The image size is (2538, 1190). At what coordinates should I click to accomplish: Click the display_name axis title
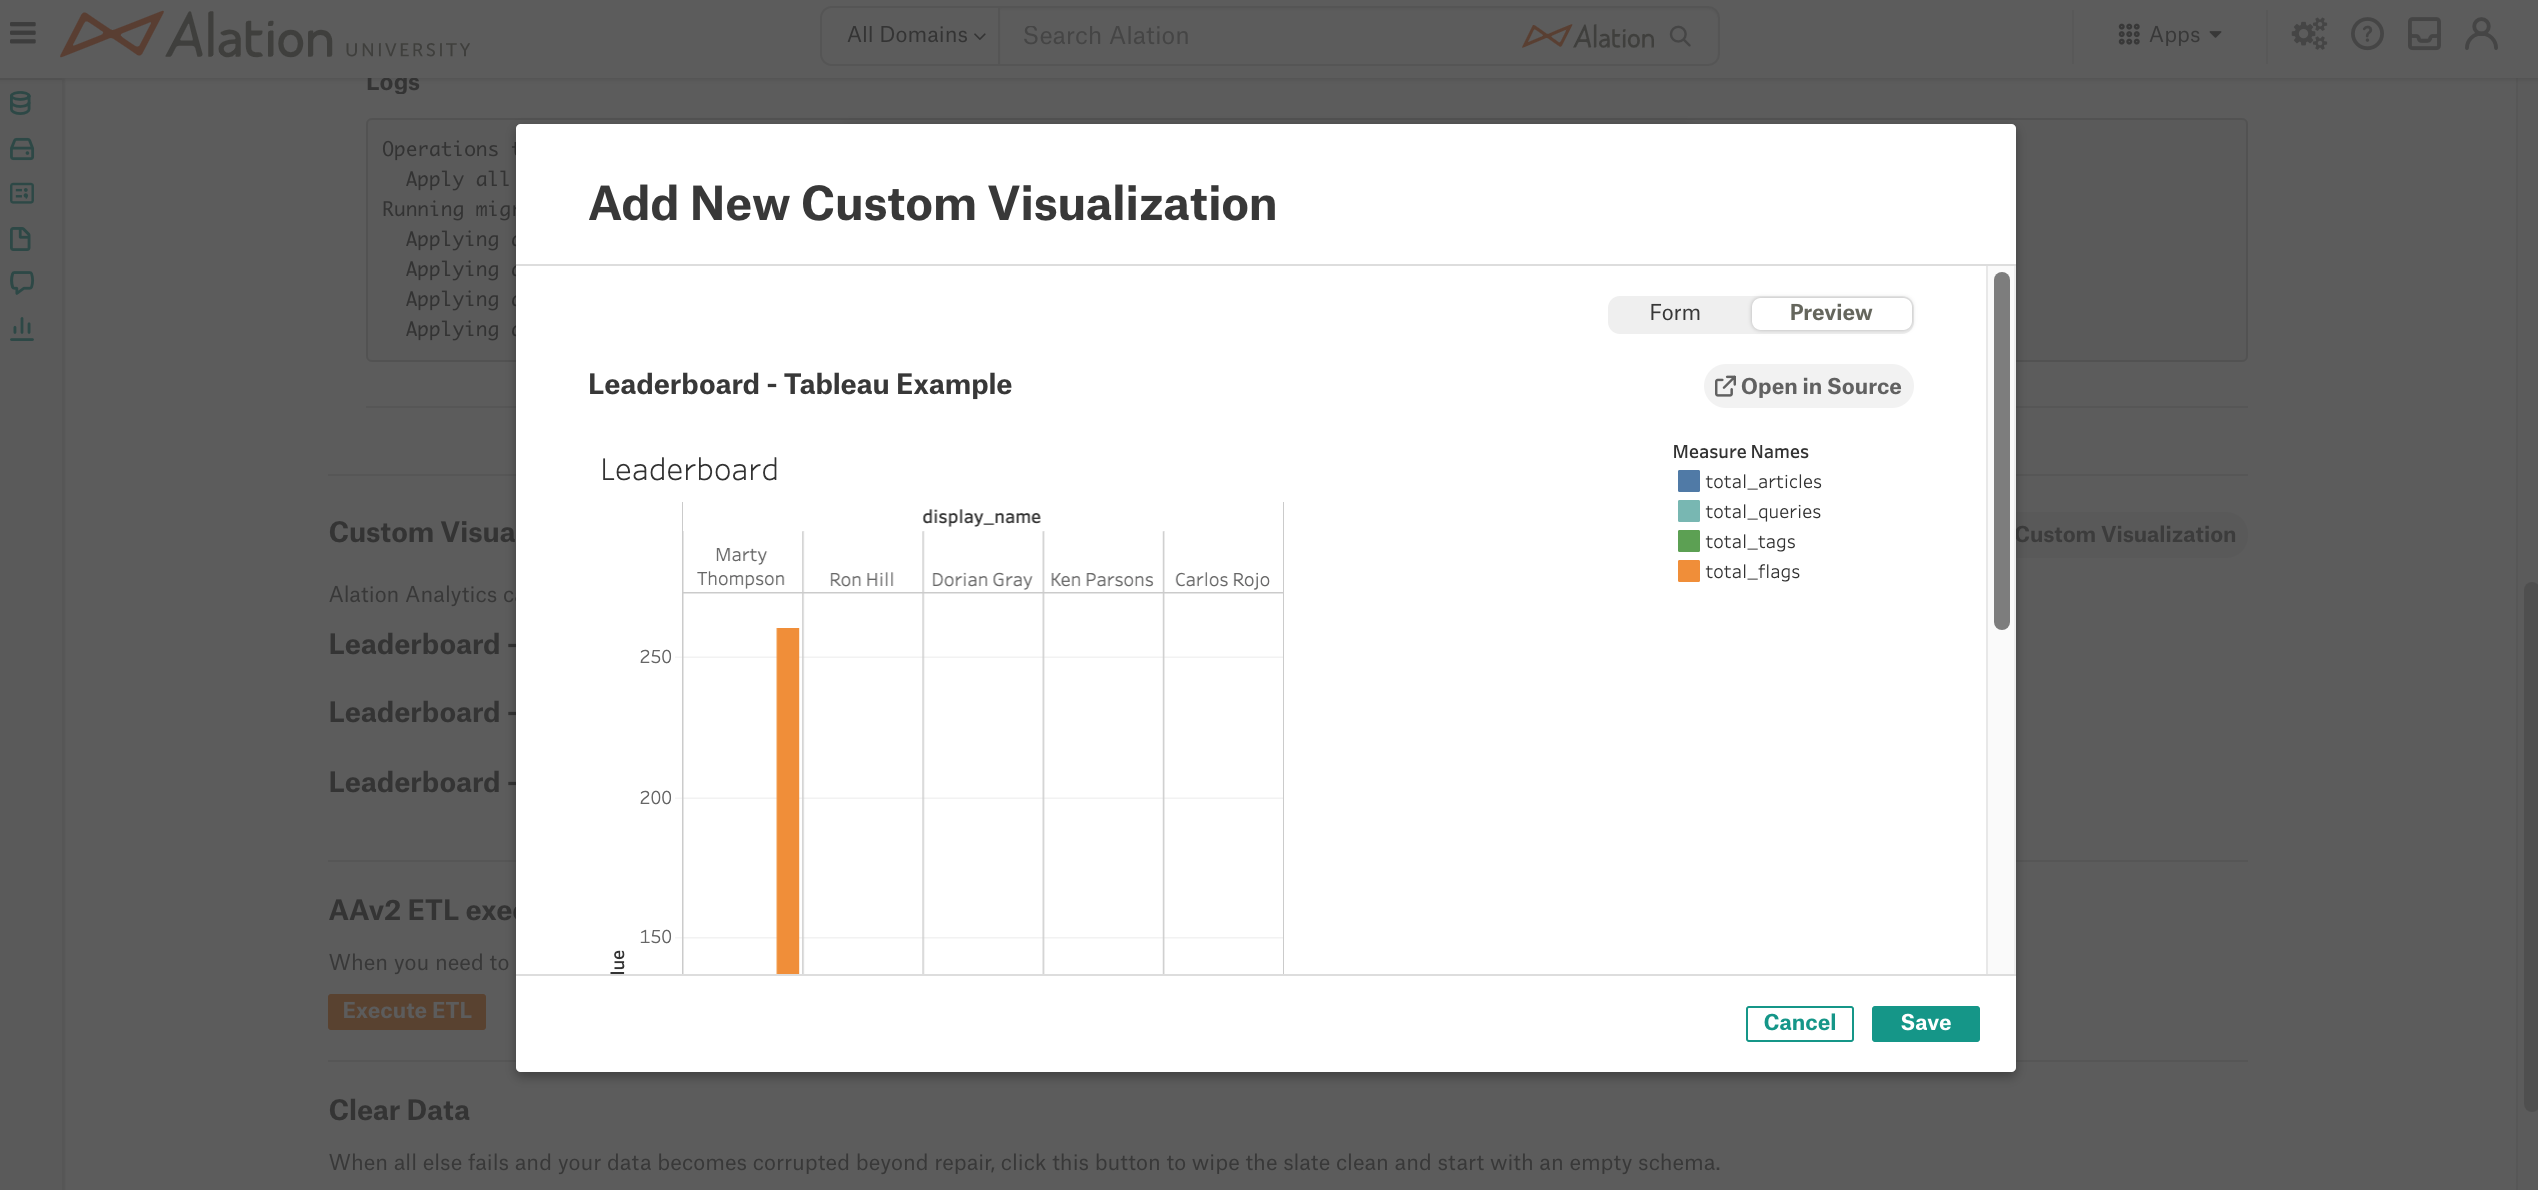click(981, 517)
